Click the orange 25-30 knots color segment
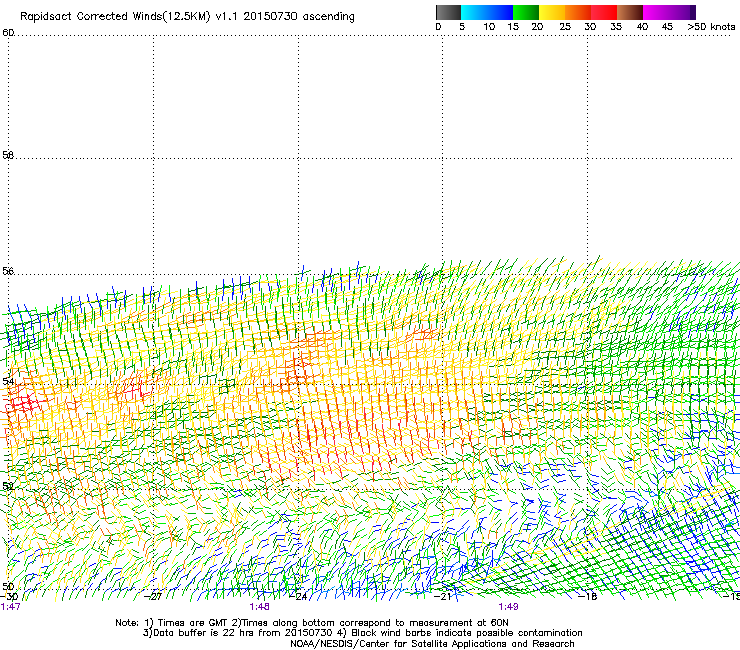 coord(578,12)
